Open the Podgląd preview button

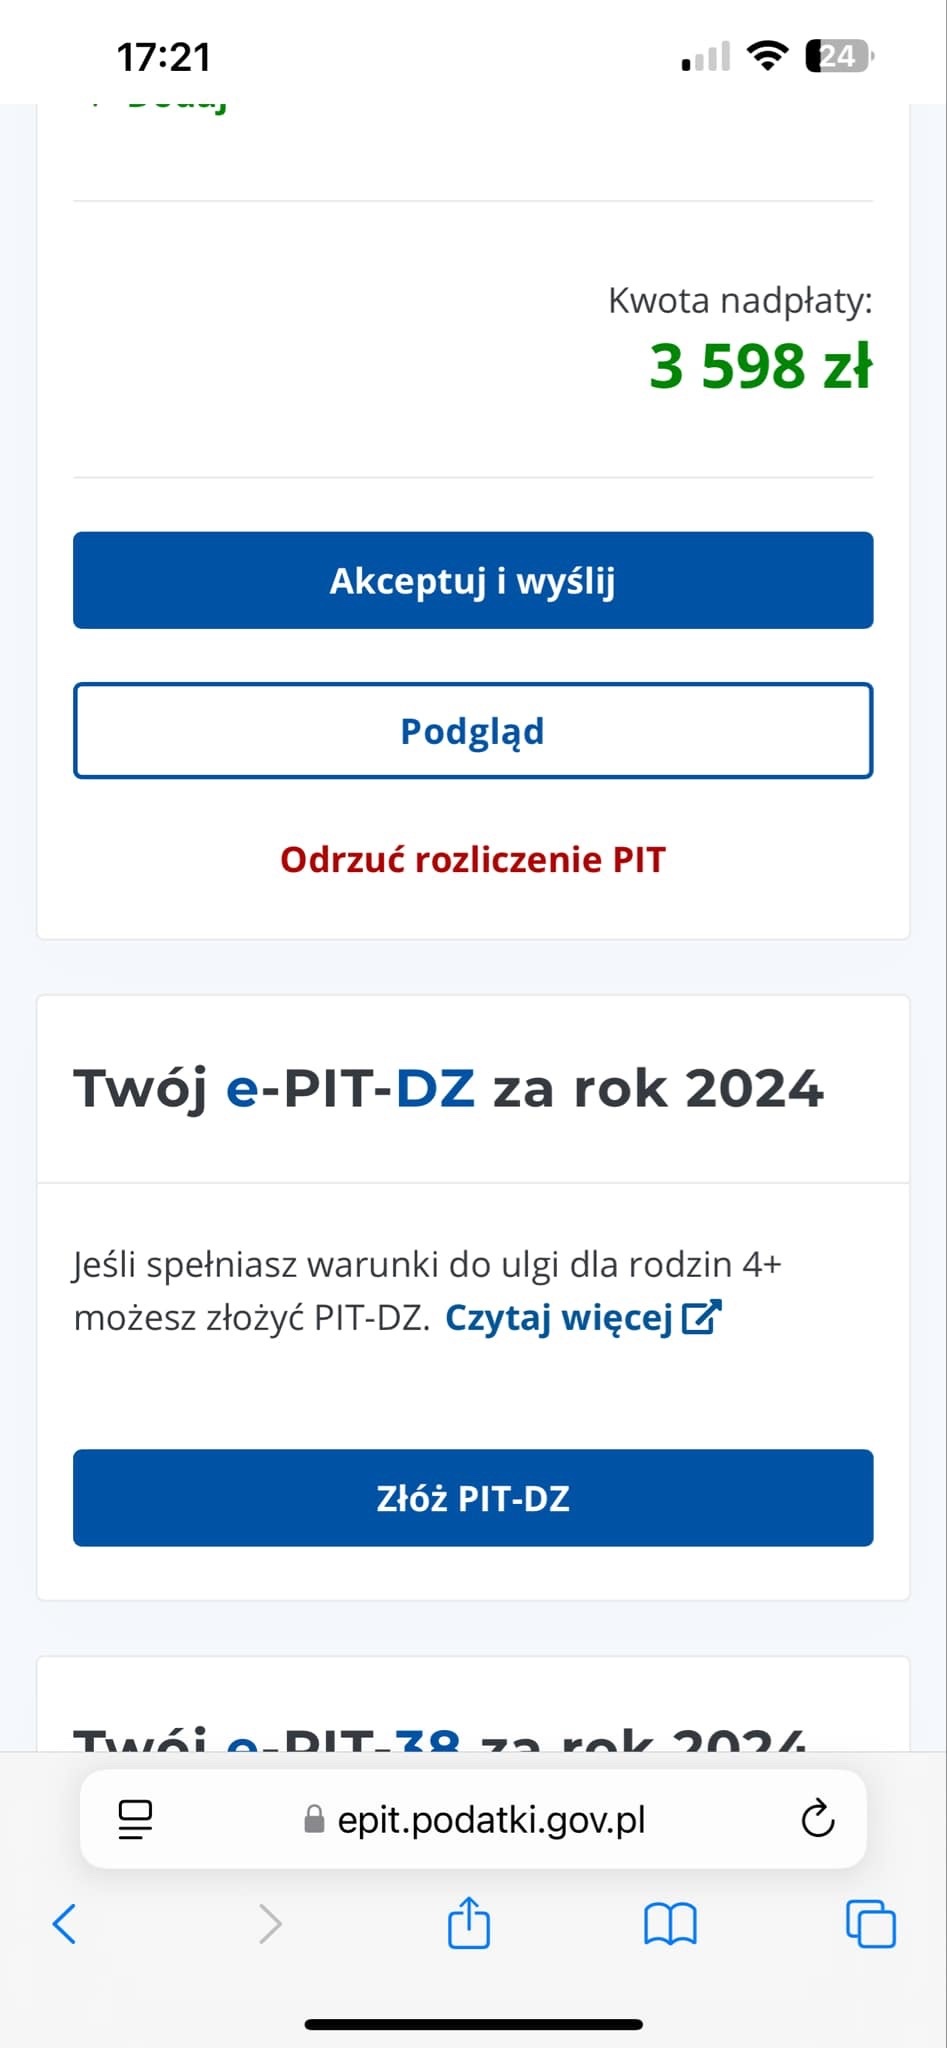click(x=473, y=731)
